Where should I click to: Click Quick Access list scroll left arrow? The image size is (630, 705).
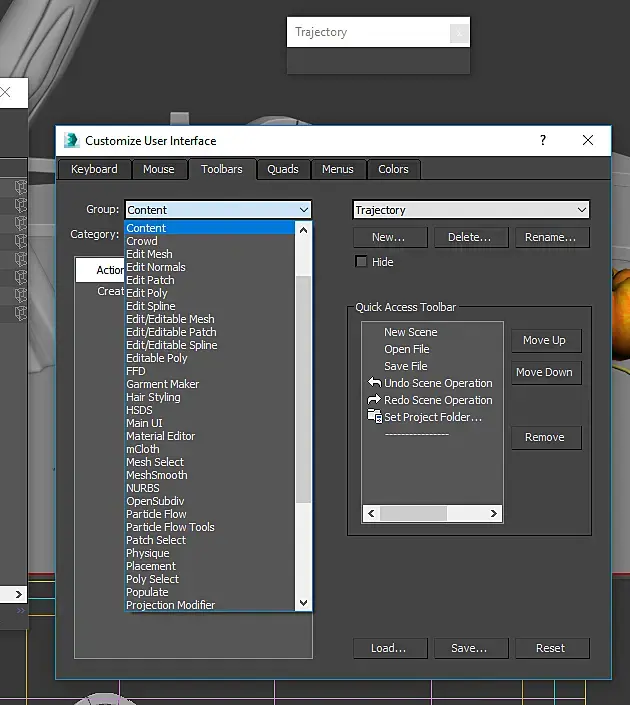371,513
